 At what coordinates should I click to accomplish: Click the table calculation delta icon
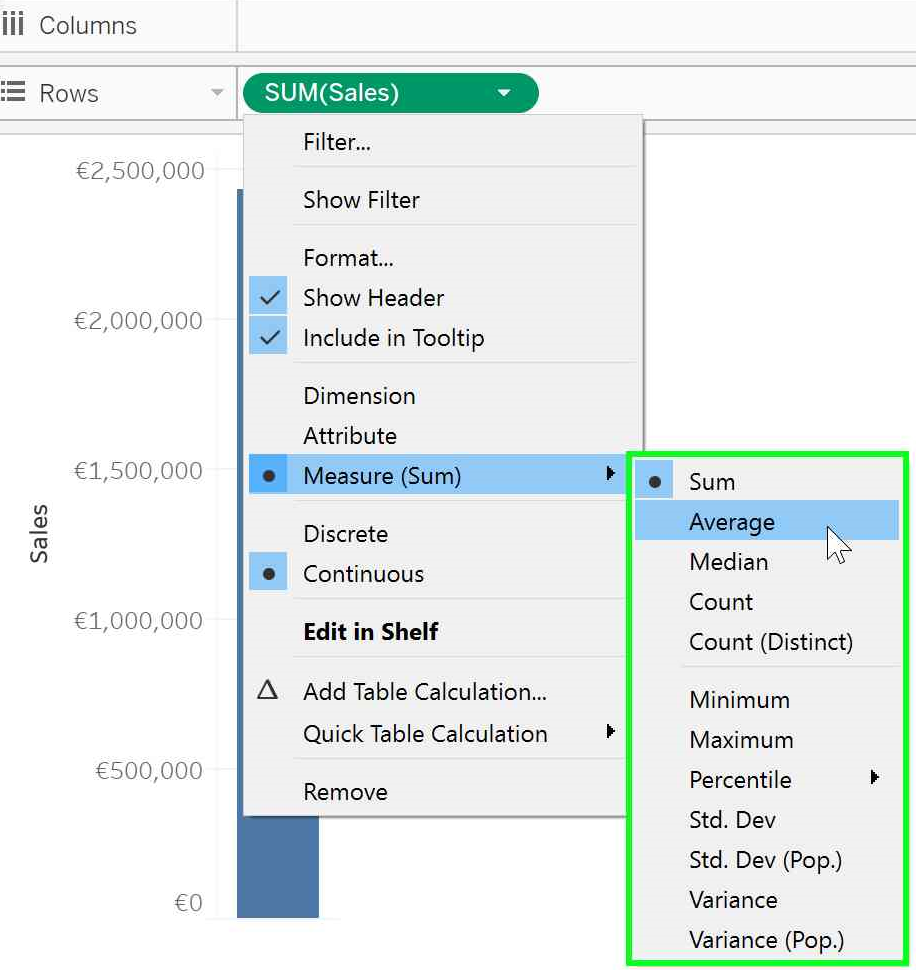click(x=267, y=691)
